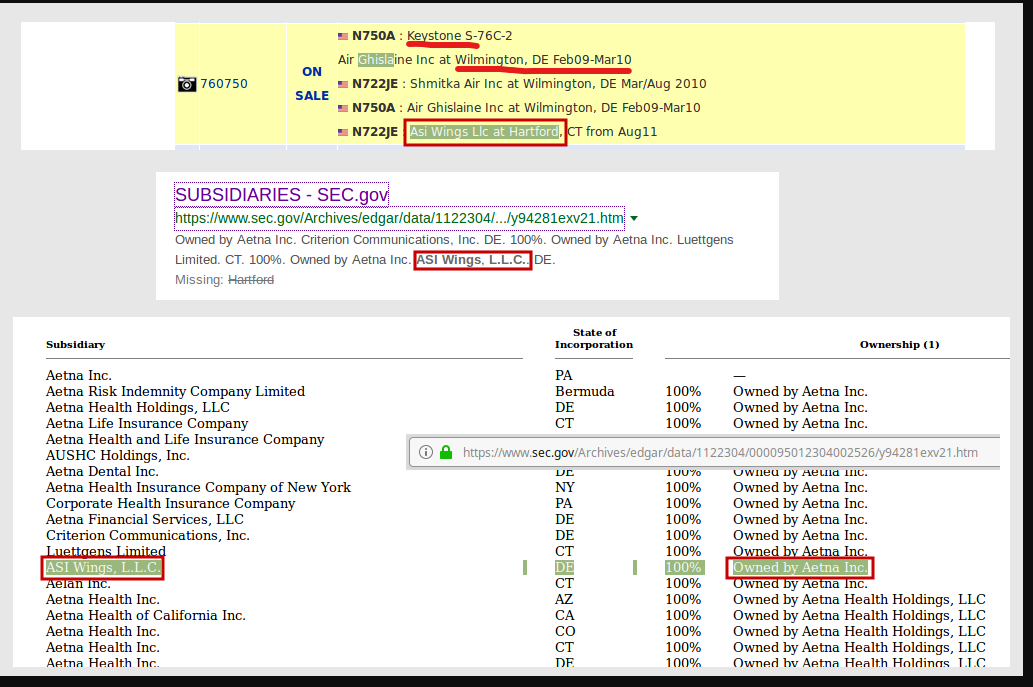Click the Subsidiary column header
Screen dimensions: 1033x687
(75, 345)
